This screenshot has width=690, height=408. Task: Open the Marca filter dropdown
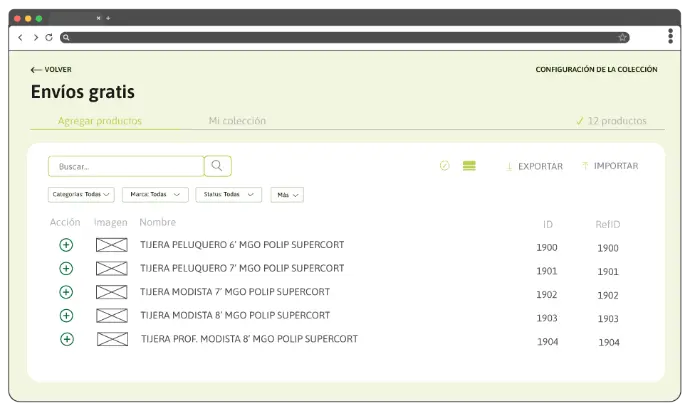[x=155, y=195]
